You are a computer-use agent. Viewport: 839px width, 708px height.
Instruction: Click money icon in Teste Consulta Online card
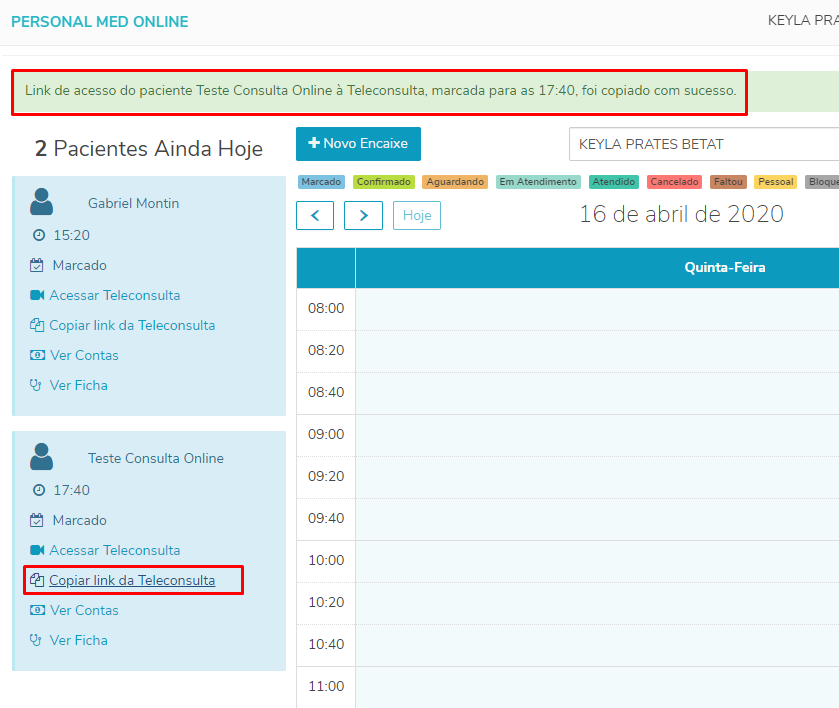click(x=37, y=610)
